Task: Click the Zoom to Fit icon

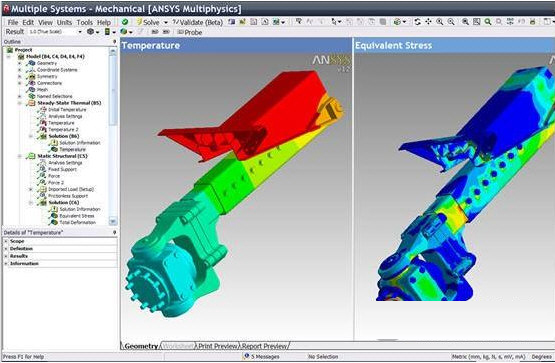Action: [476, 22]
